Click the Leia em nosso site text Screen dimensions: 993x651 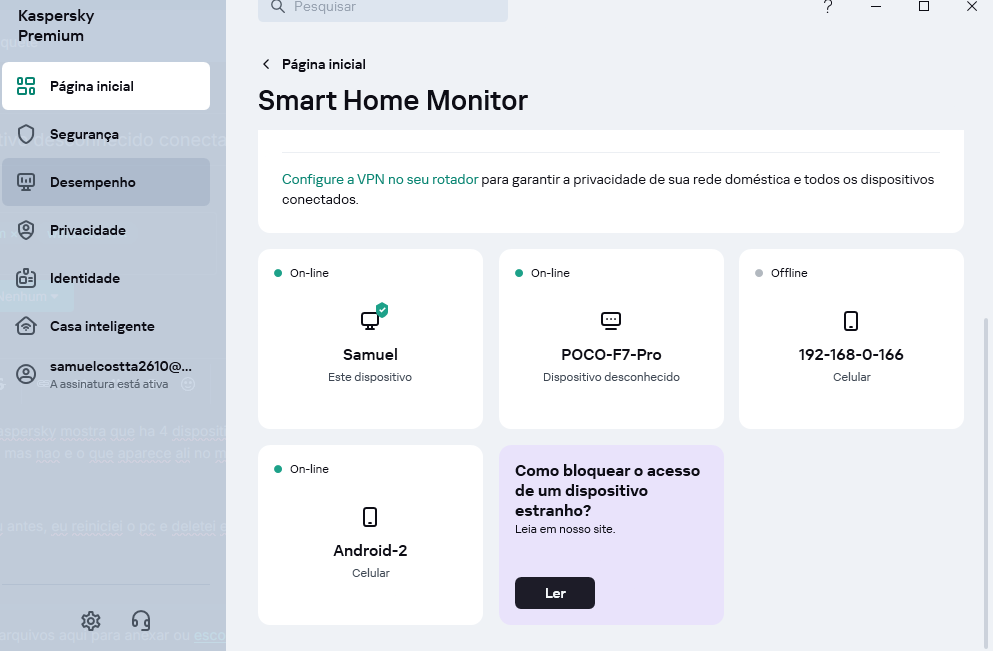click(x=565, y=529)
